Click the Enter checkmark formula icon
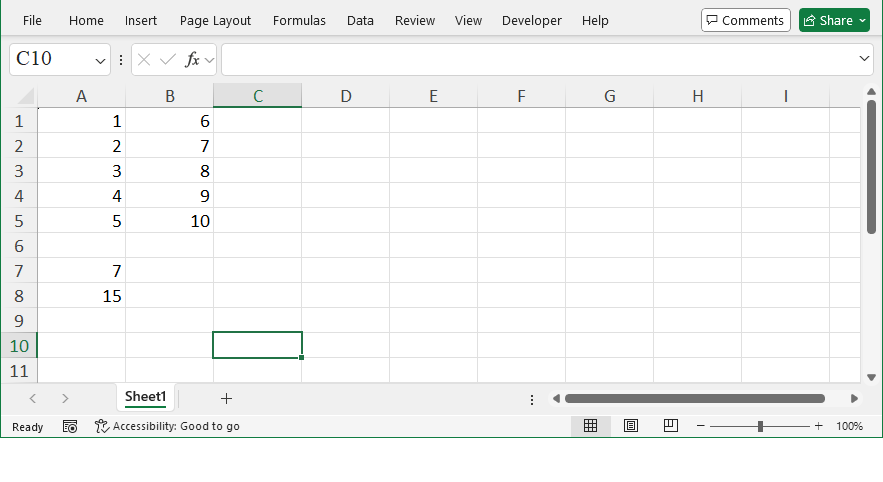This screenshot has width=883, height=482. coord(168,59)
